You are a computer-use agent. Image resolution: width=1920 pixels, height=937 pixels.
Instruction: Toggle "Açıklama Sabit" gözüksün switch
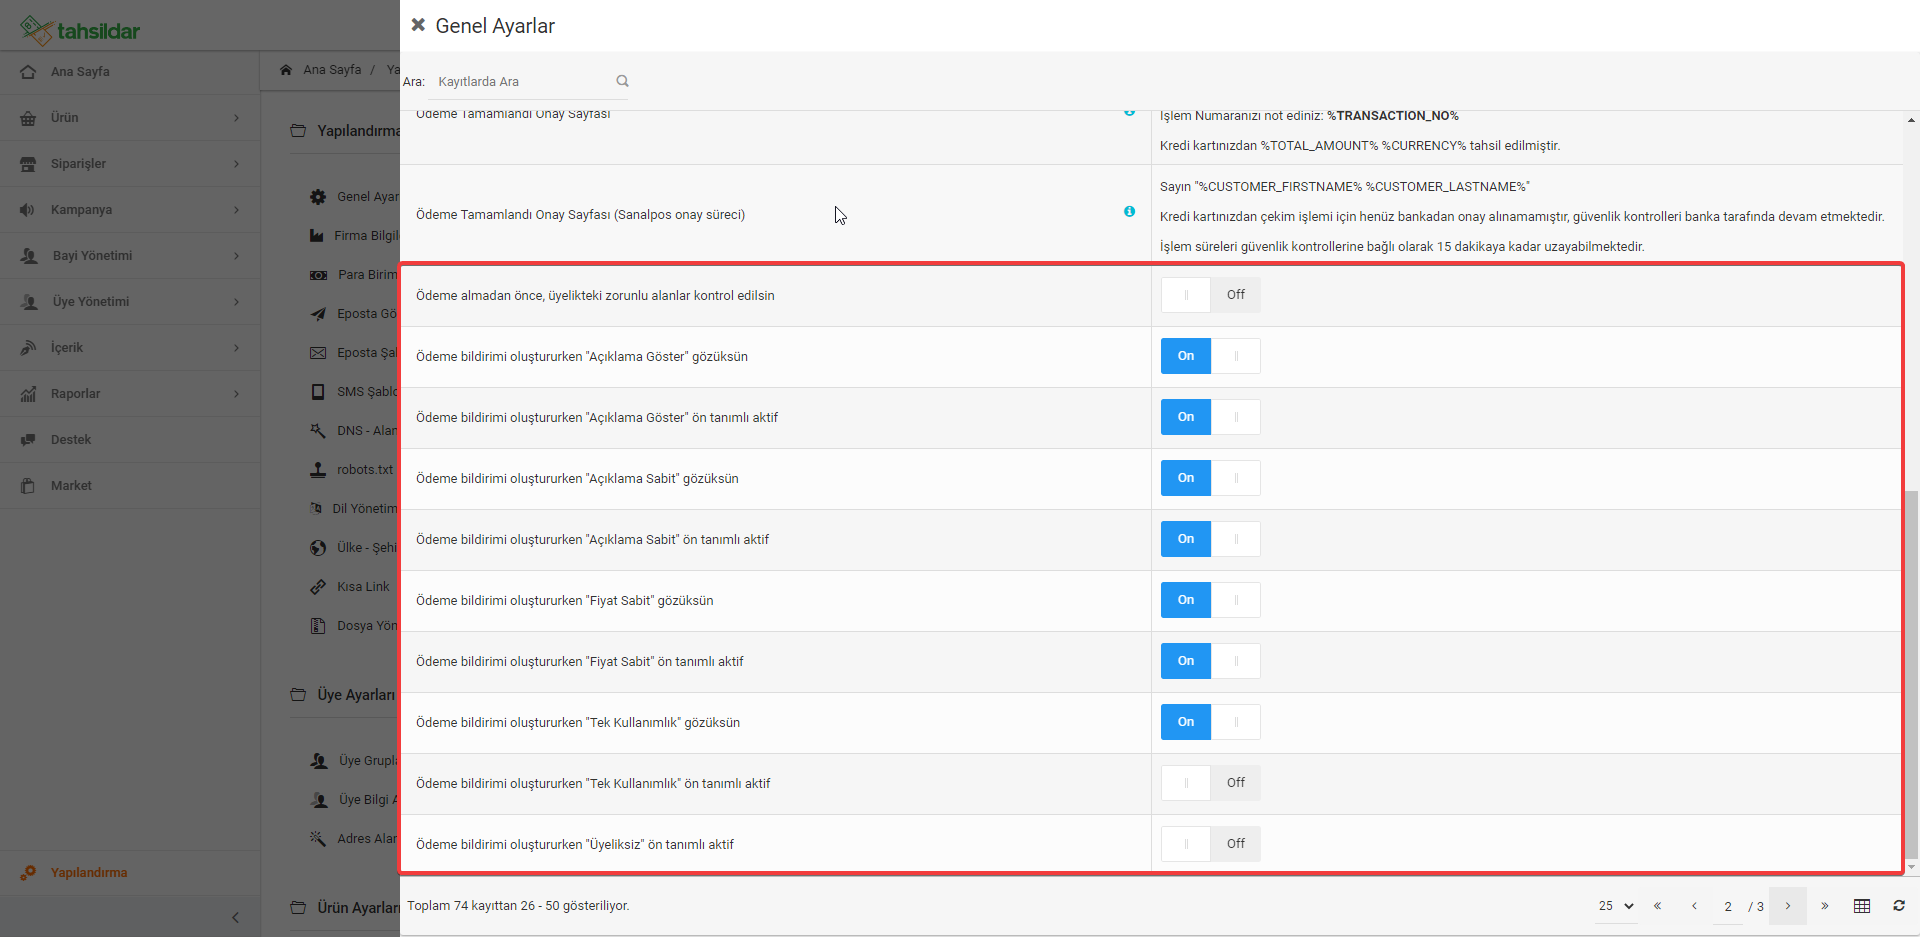(x=1210, y=478)
